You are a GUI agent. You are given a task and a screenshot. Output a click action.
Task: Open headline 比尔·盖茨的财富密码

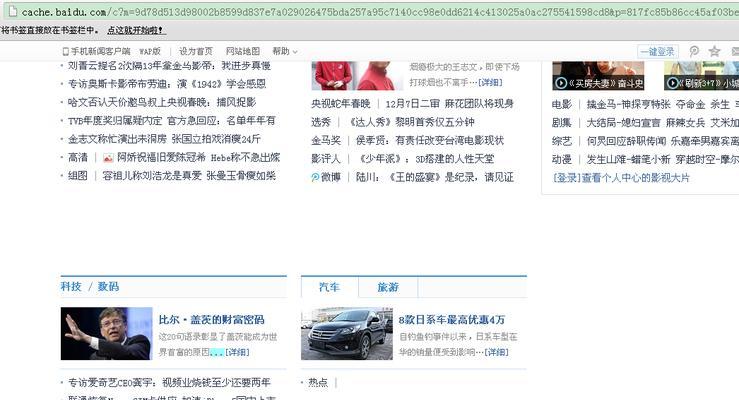pyautogui.click(x=211, y=319)
